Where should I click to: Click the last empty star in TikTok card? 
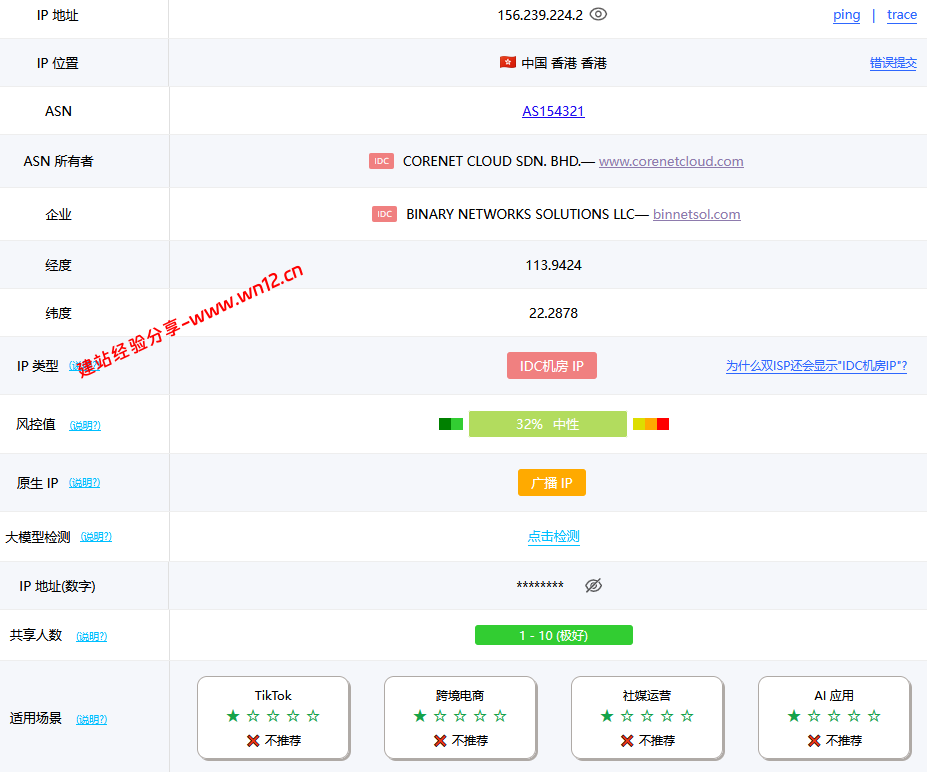[x=313, y=716]
